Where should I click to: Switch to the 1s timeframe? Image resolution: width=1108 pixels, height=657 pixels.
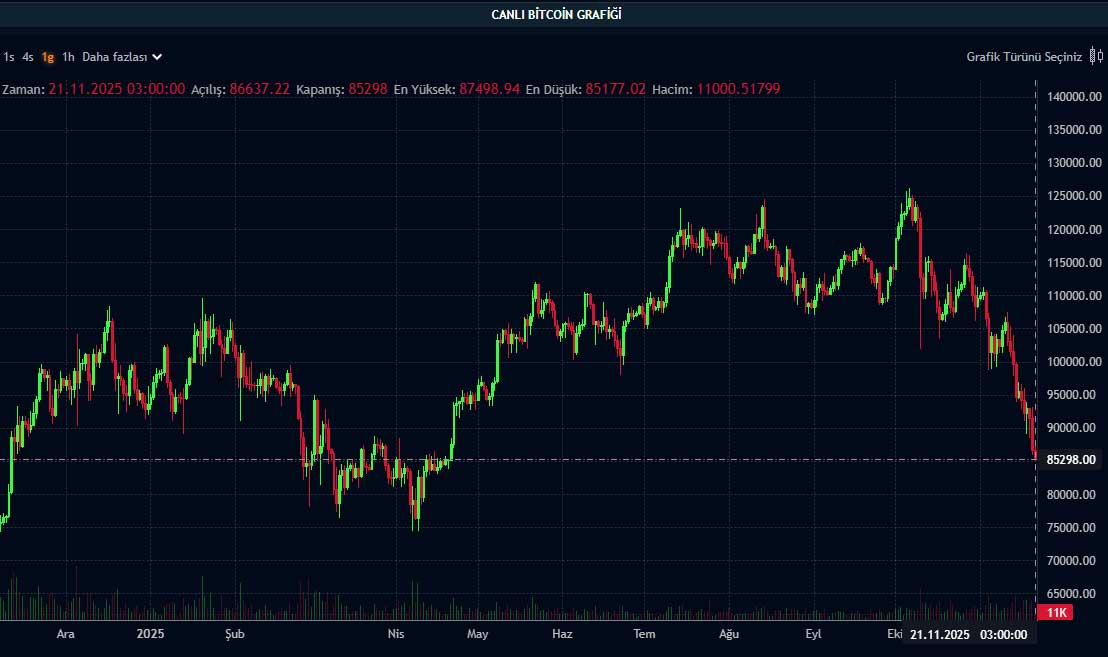(9, 57)
